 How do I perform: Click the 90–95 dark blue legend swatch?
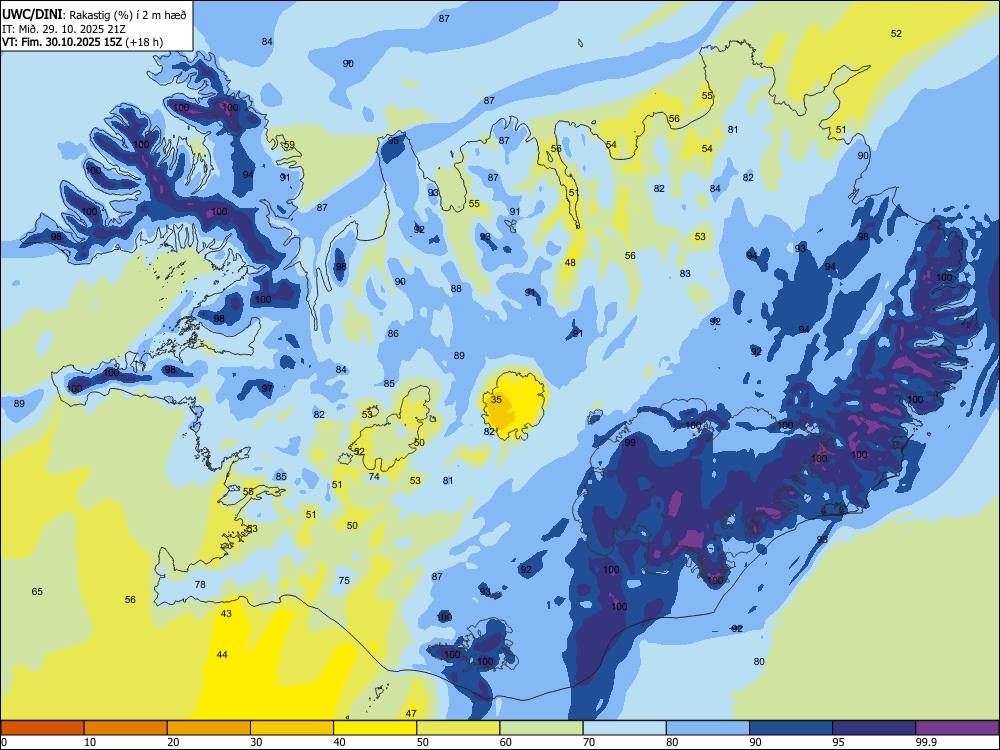tap(791, 728)
